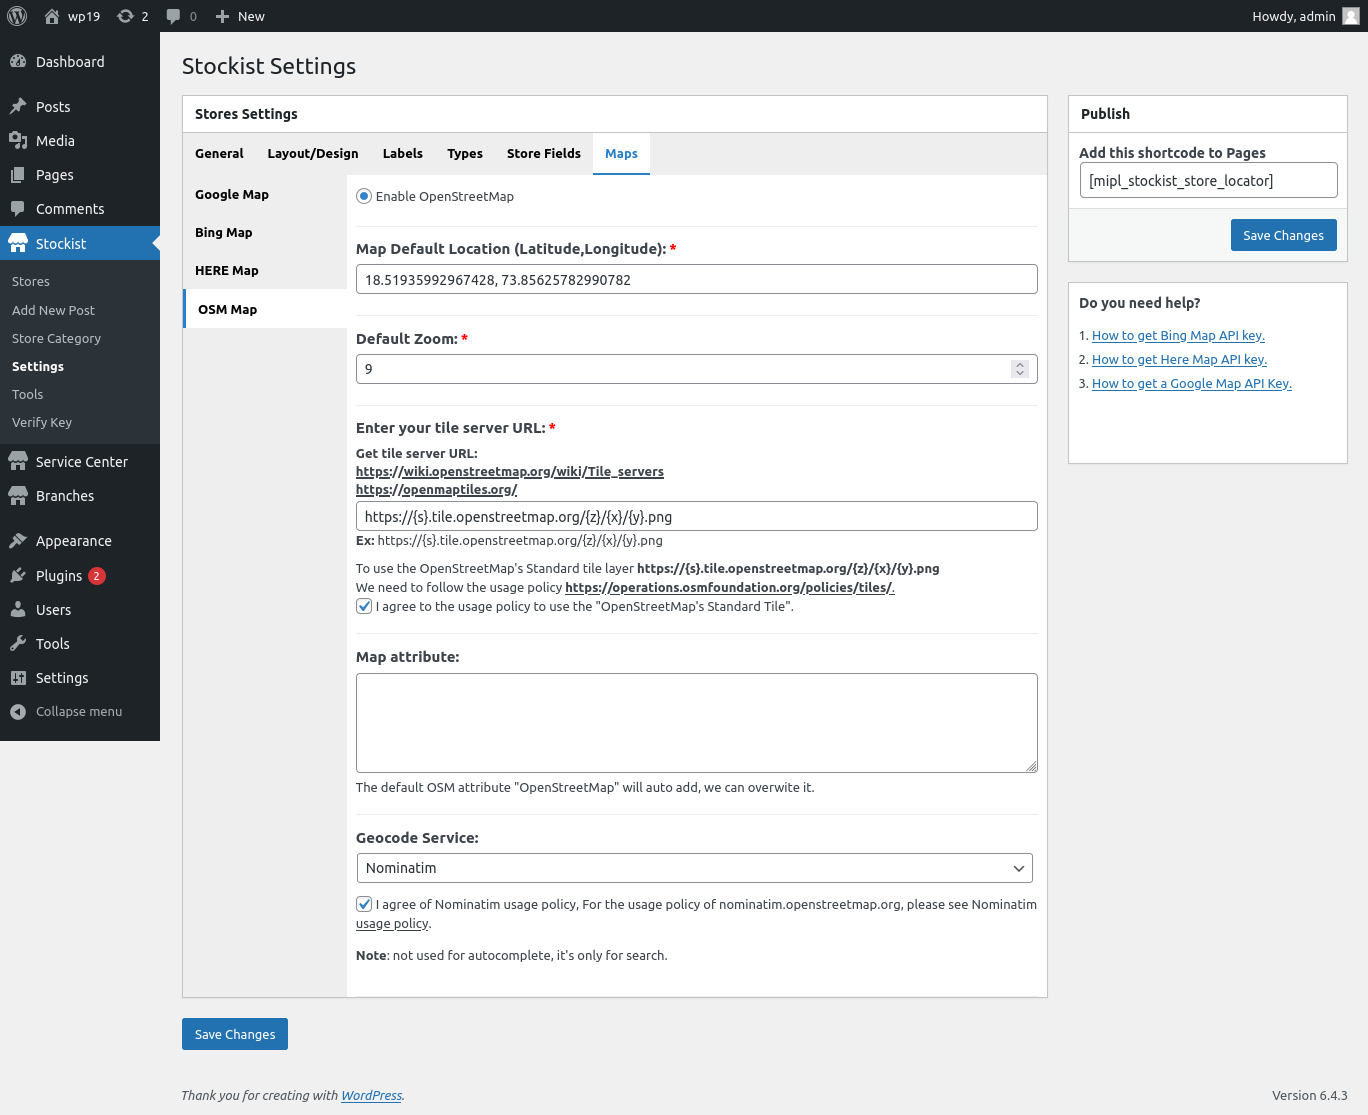1368x1115 pixels.
Task: Click the Collapse menu arrow icon
Action: (x=18, y=712)
